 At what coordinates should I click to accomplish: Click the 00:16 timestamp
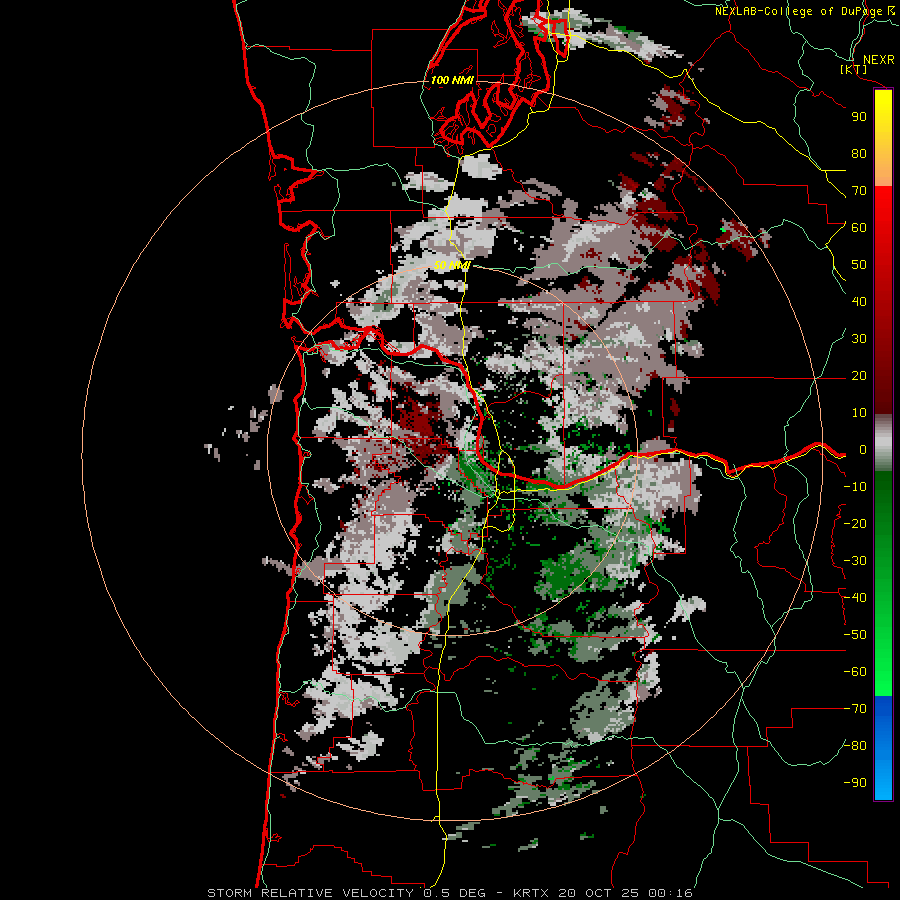click(670, 893)
